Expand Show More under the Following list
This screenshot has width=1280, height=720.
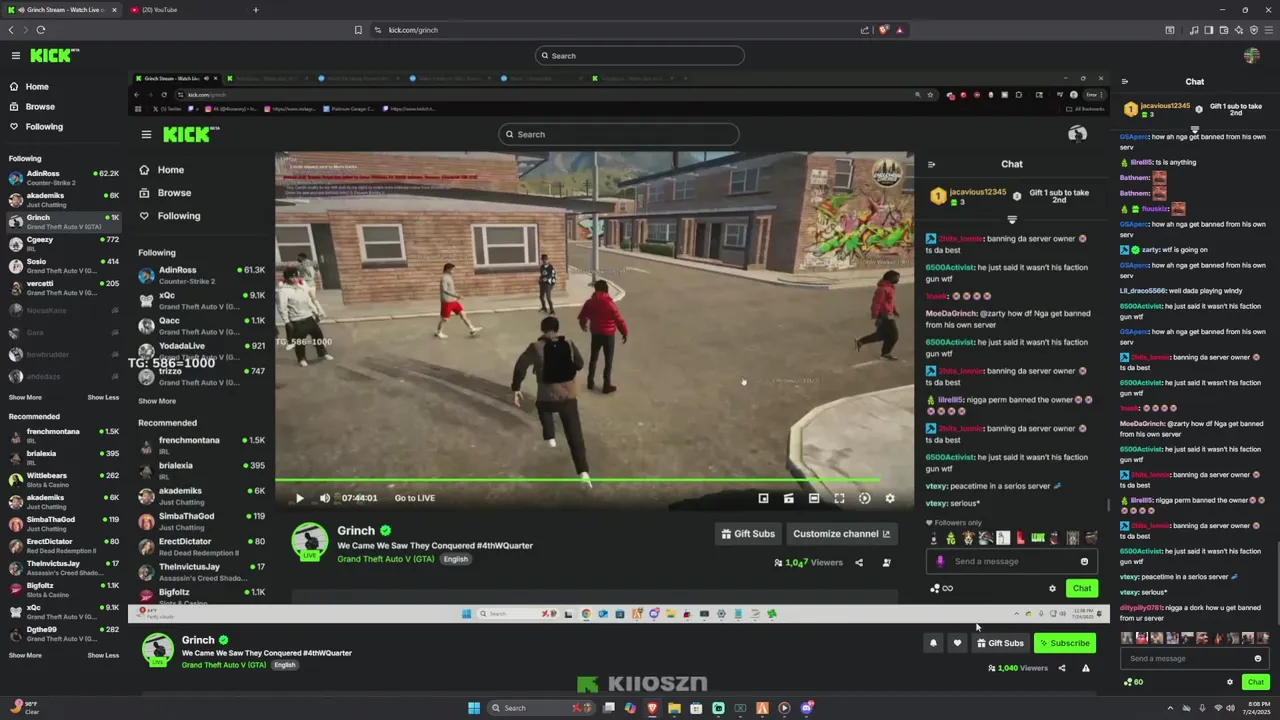(x=25, y=397)
